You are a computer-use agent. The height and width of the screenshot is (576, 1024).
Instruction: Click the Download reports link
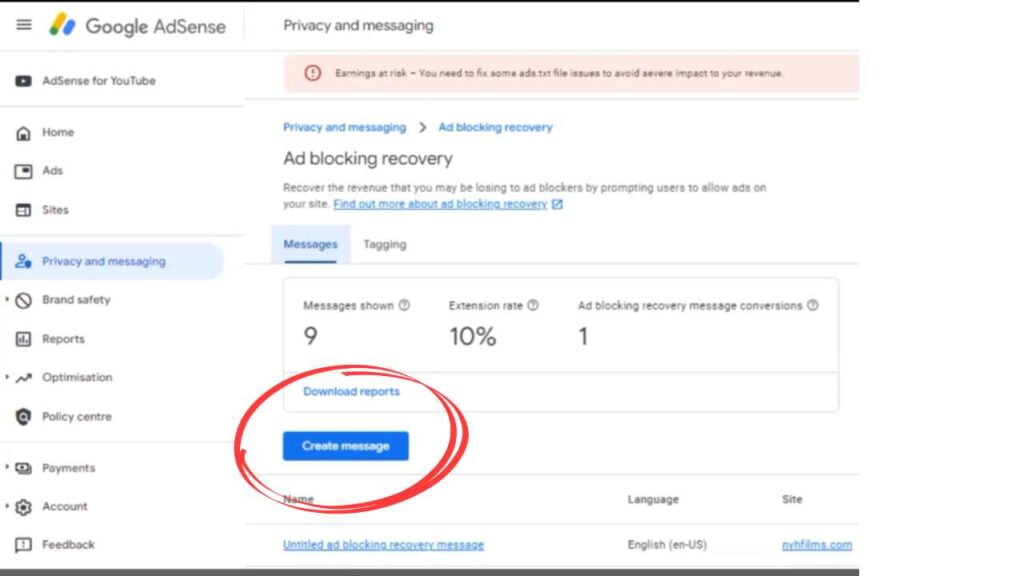coord(351,392)
